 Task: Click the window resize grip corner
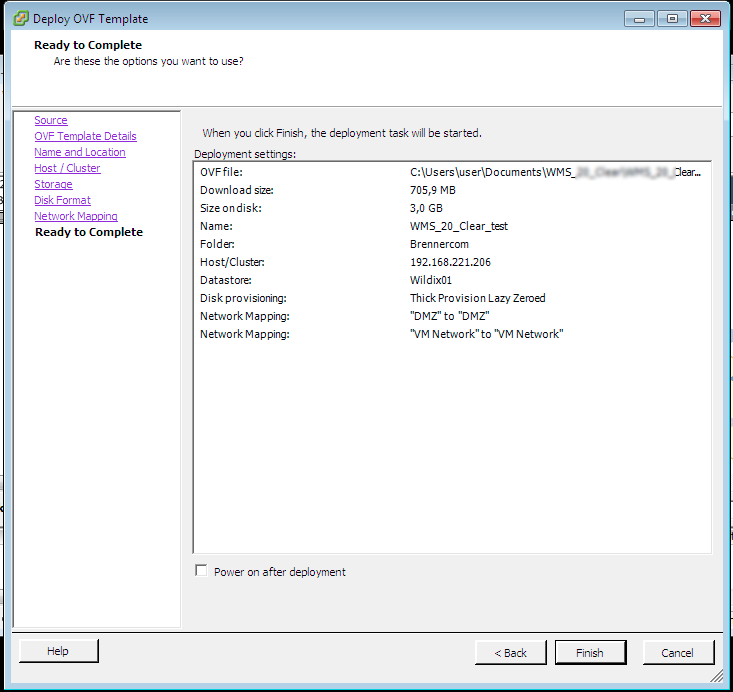click(x=716, y=675)
